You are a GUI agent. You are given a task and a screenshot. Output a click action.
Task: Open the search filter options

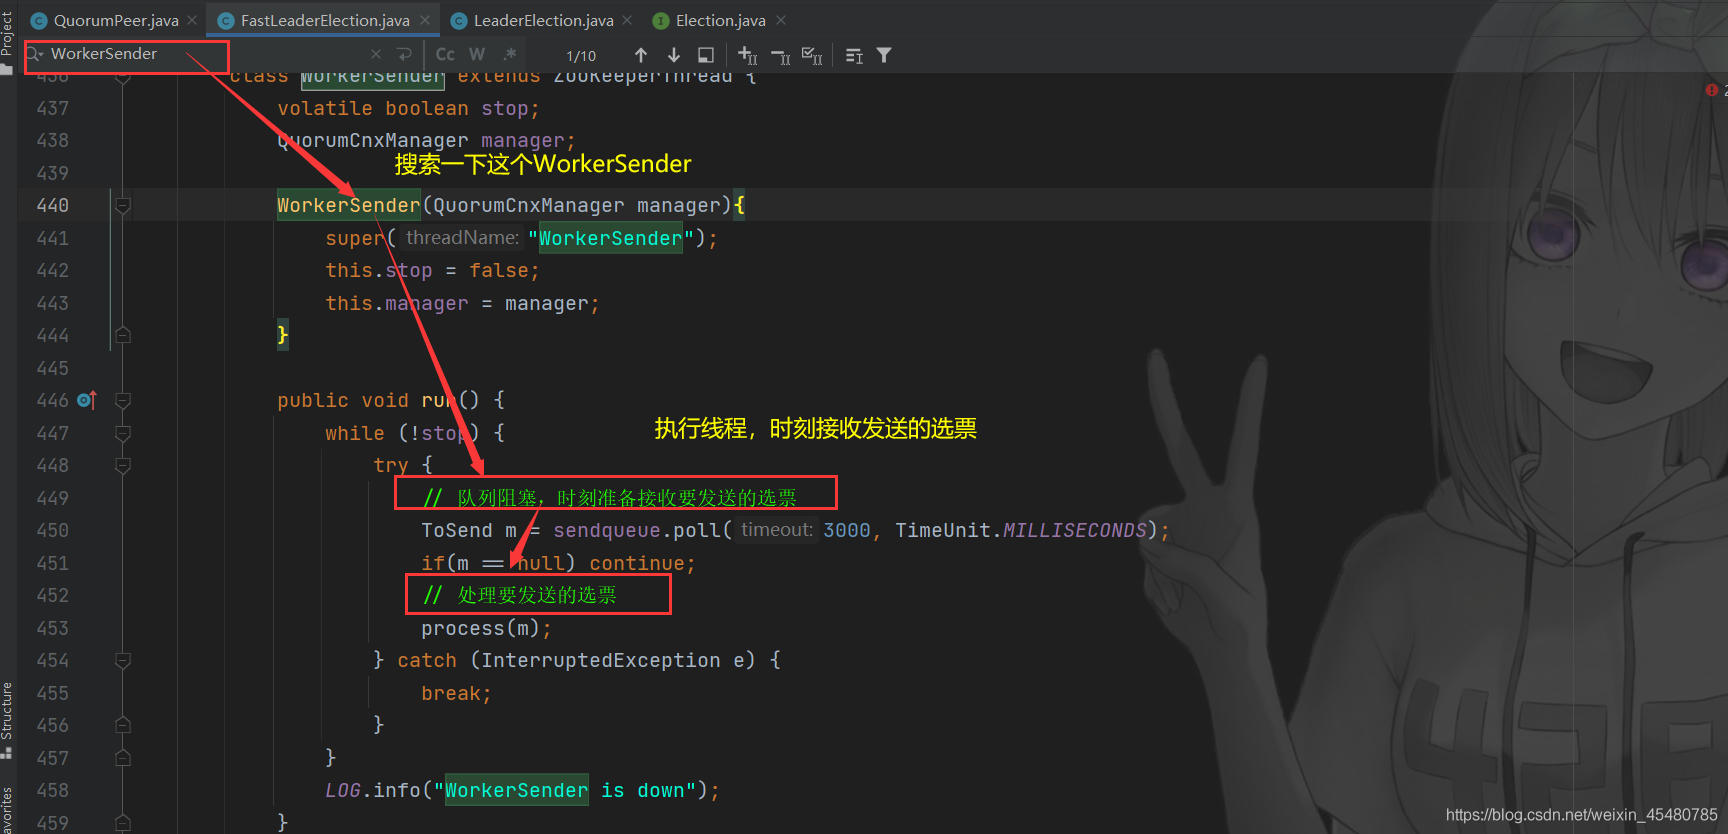(884, 55)
